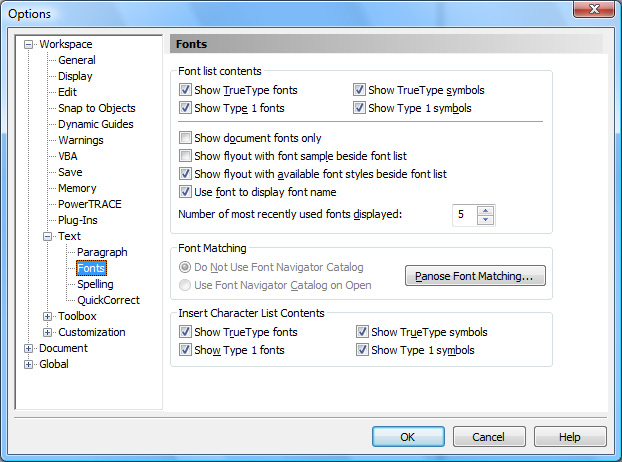
Task: Decrease recently used fonts count
Action: [486, 219]
